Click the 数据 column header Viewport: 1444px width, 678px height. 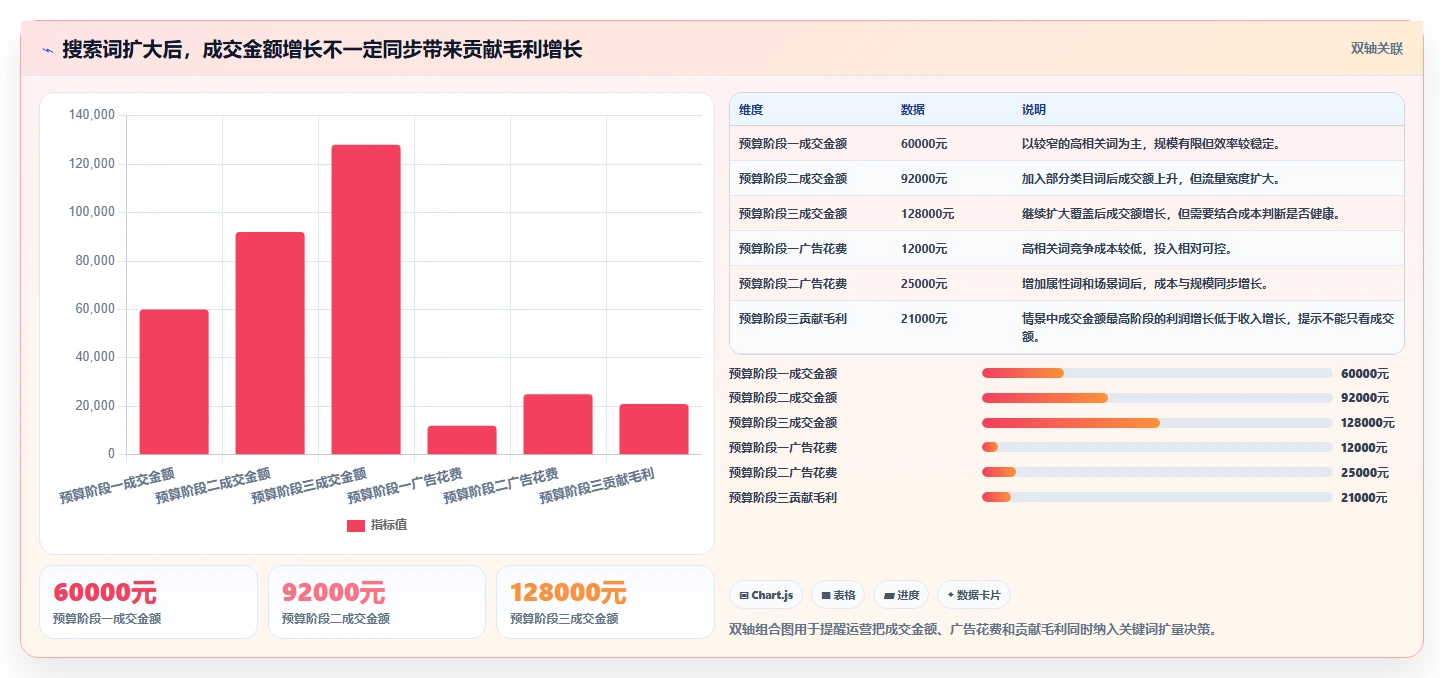pos(913,110)
